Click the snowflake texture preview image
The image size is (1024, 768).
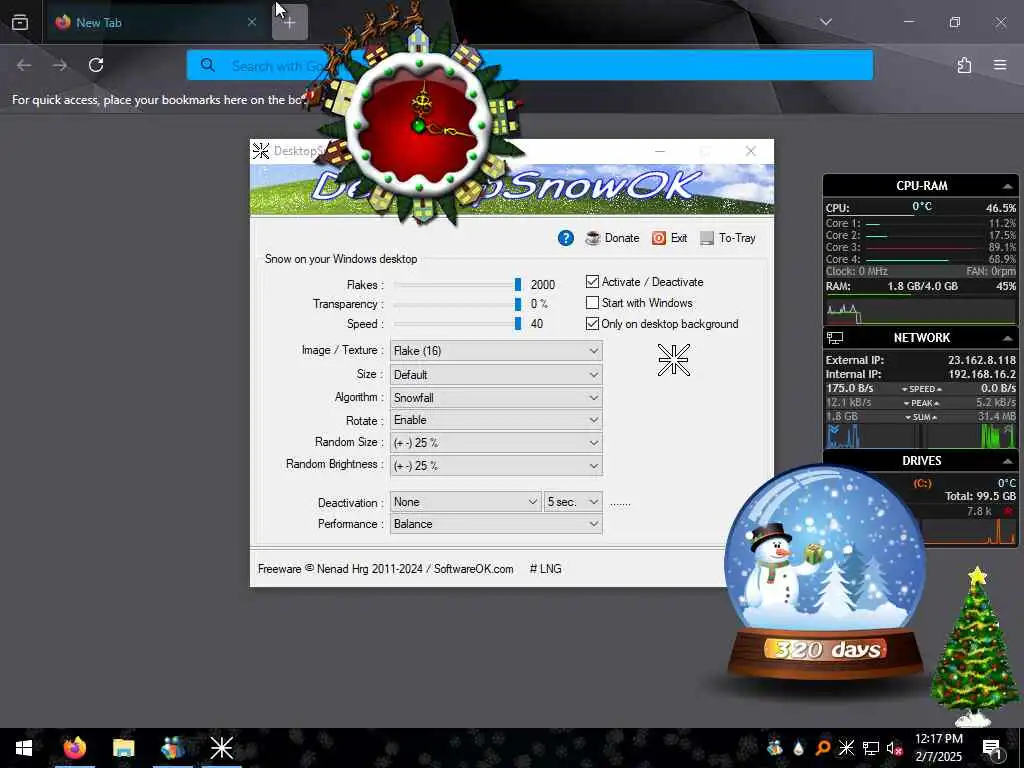click(673, 360)
